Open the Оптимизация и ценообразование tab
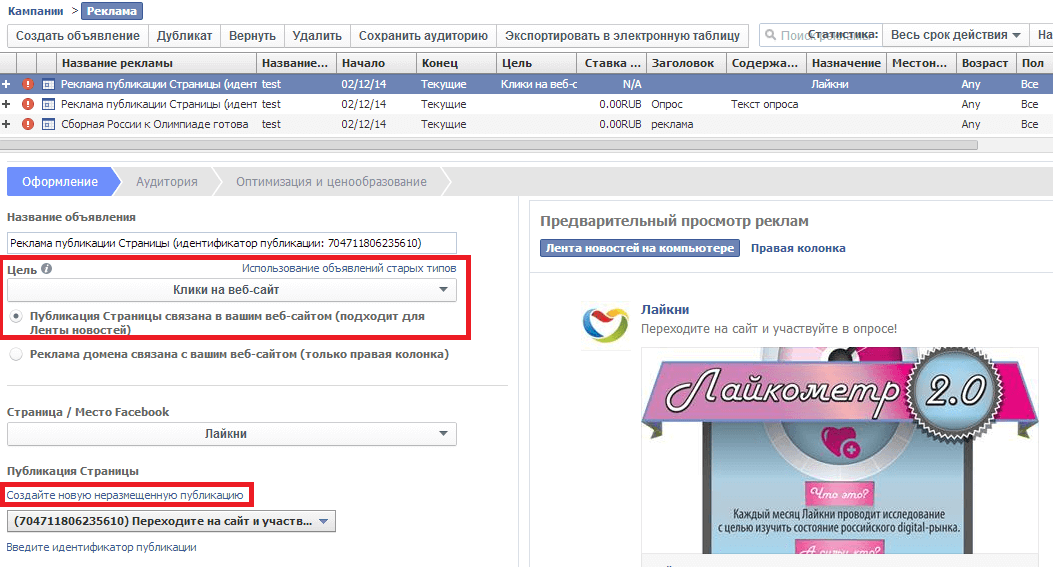 331,182
